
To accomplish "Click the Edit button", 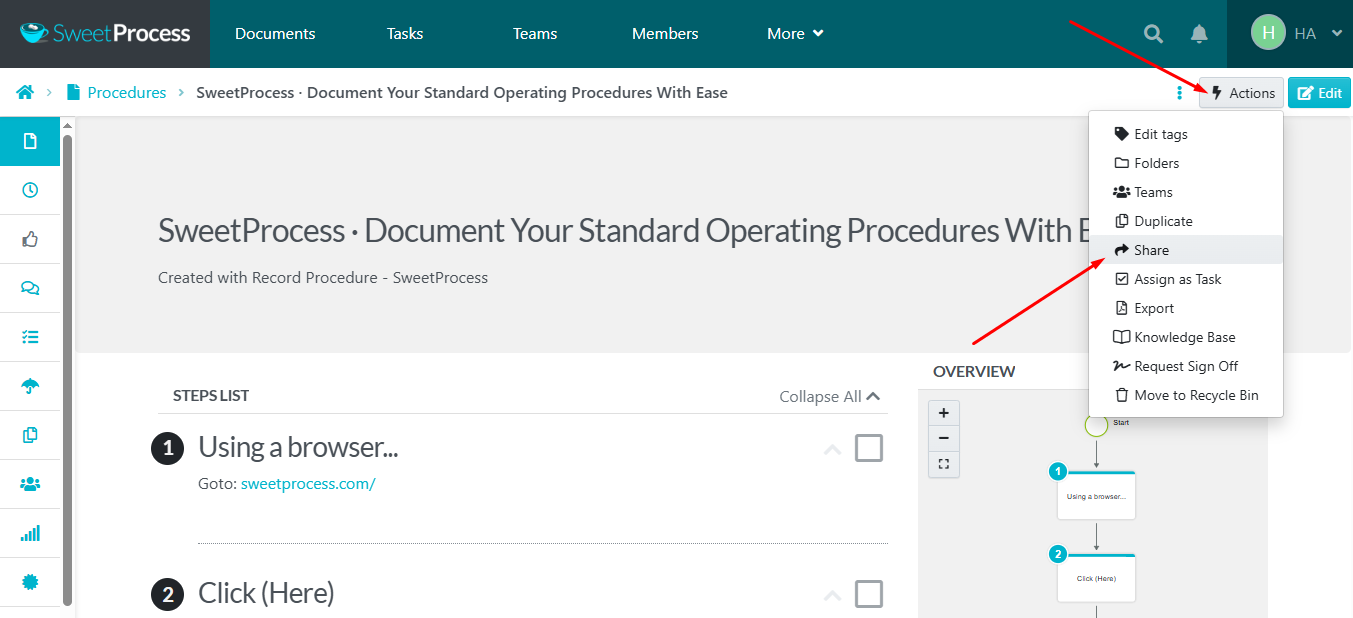I will (1319, 93).
